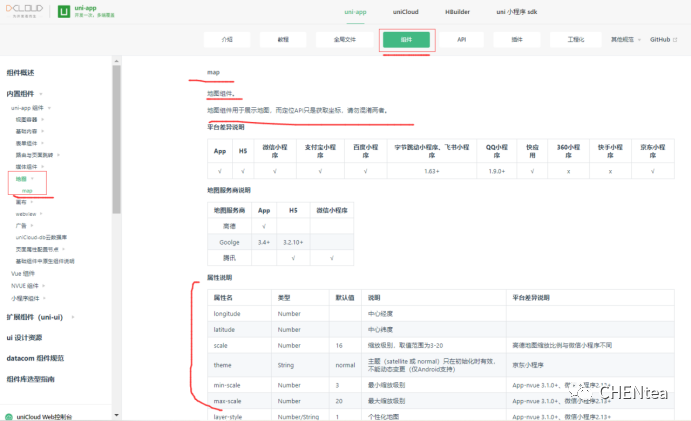
Task: Expand the 小程序组件 sidebar item
Action: (28, 298)
